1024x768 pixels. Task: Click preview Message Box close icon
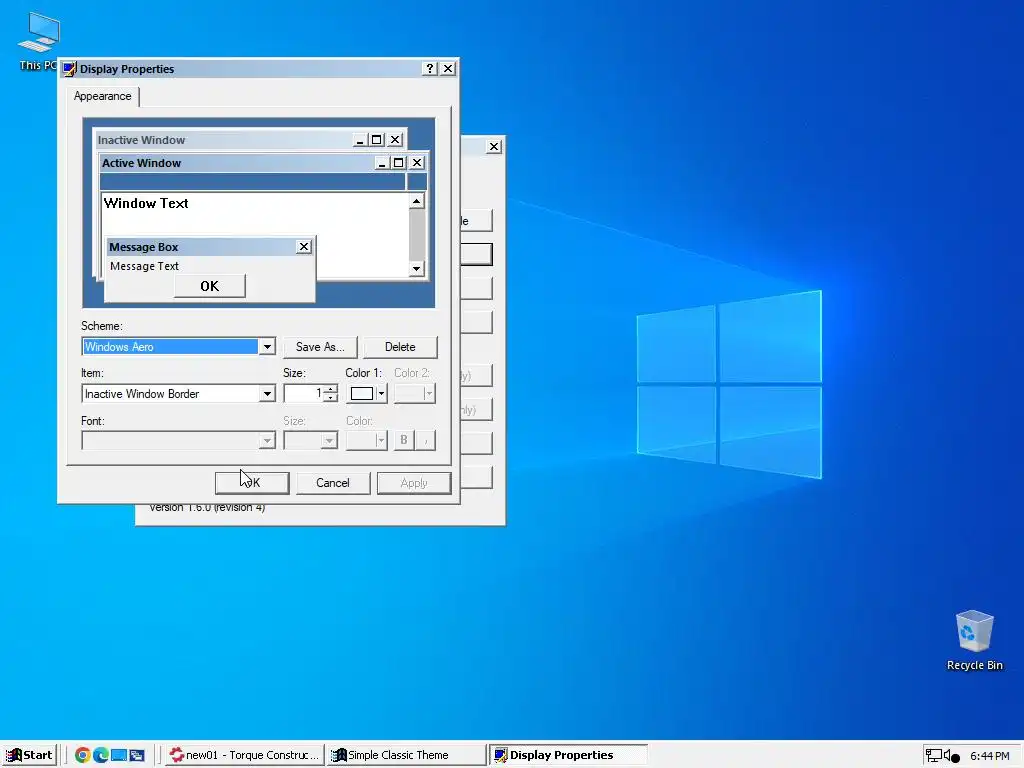[304, 247]
